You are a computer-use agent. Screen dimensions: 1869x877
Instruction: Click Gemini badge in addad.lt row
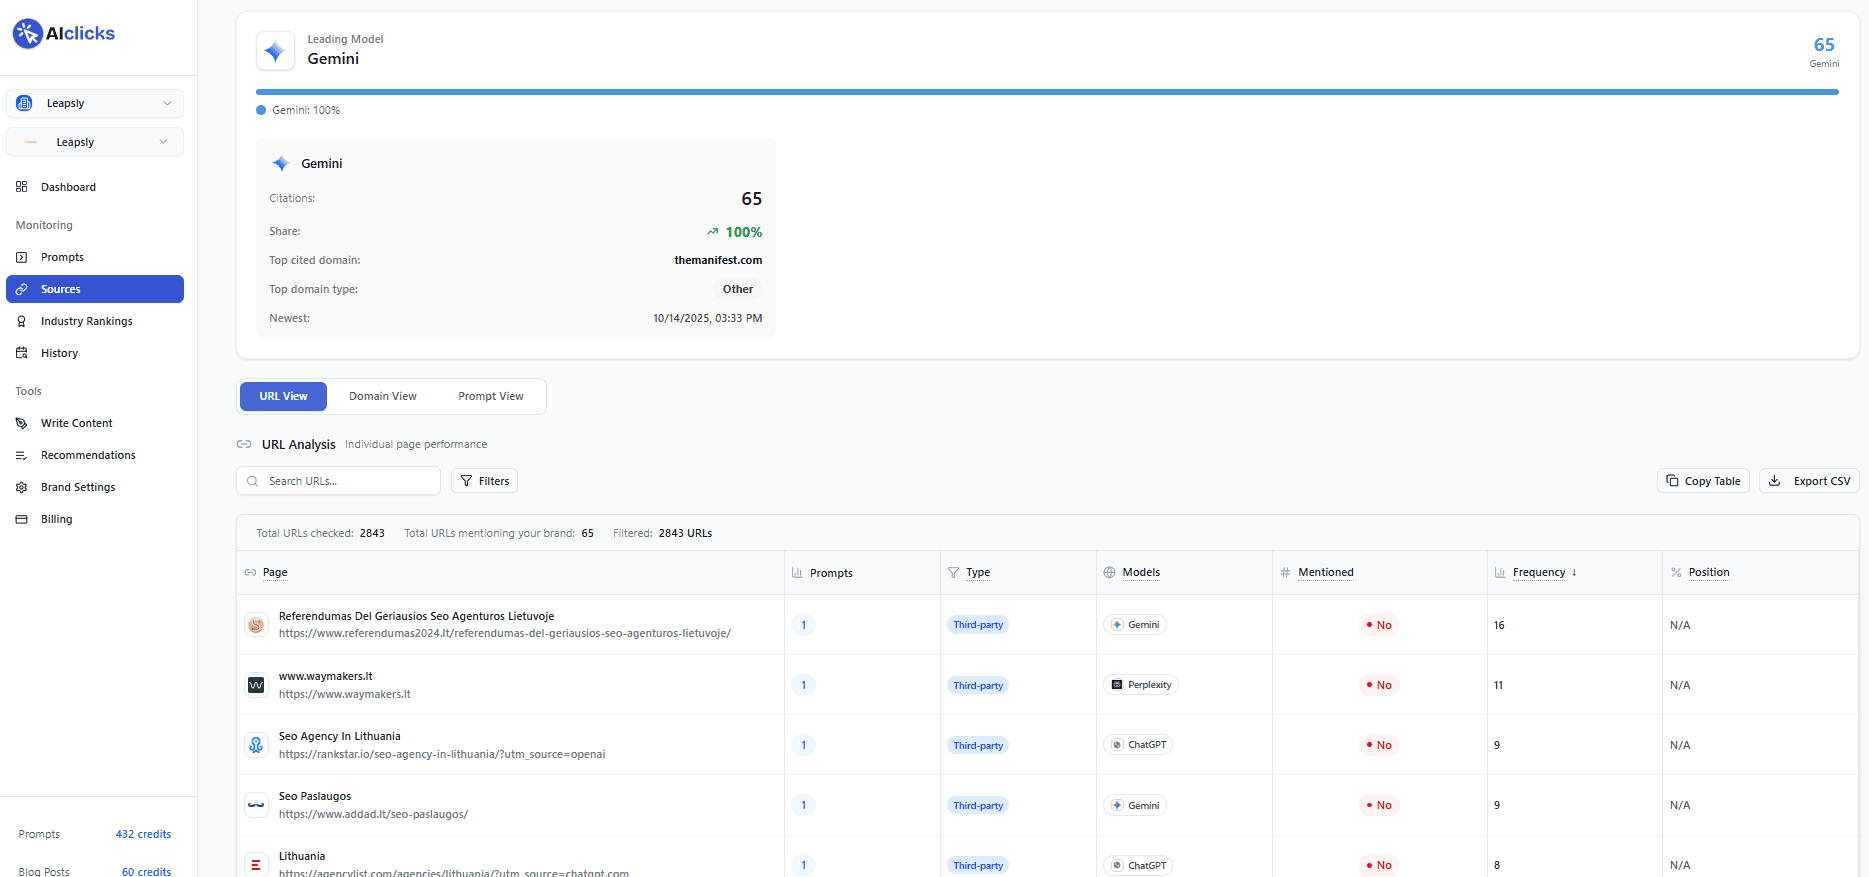(x=1135, y=805)
